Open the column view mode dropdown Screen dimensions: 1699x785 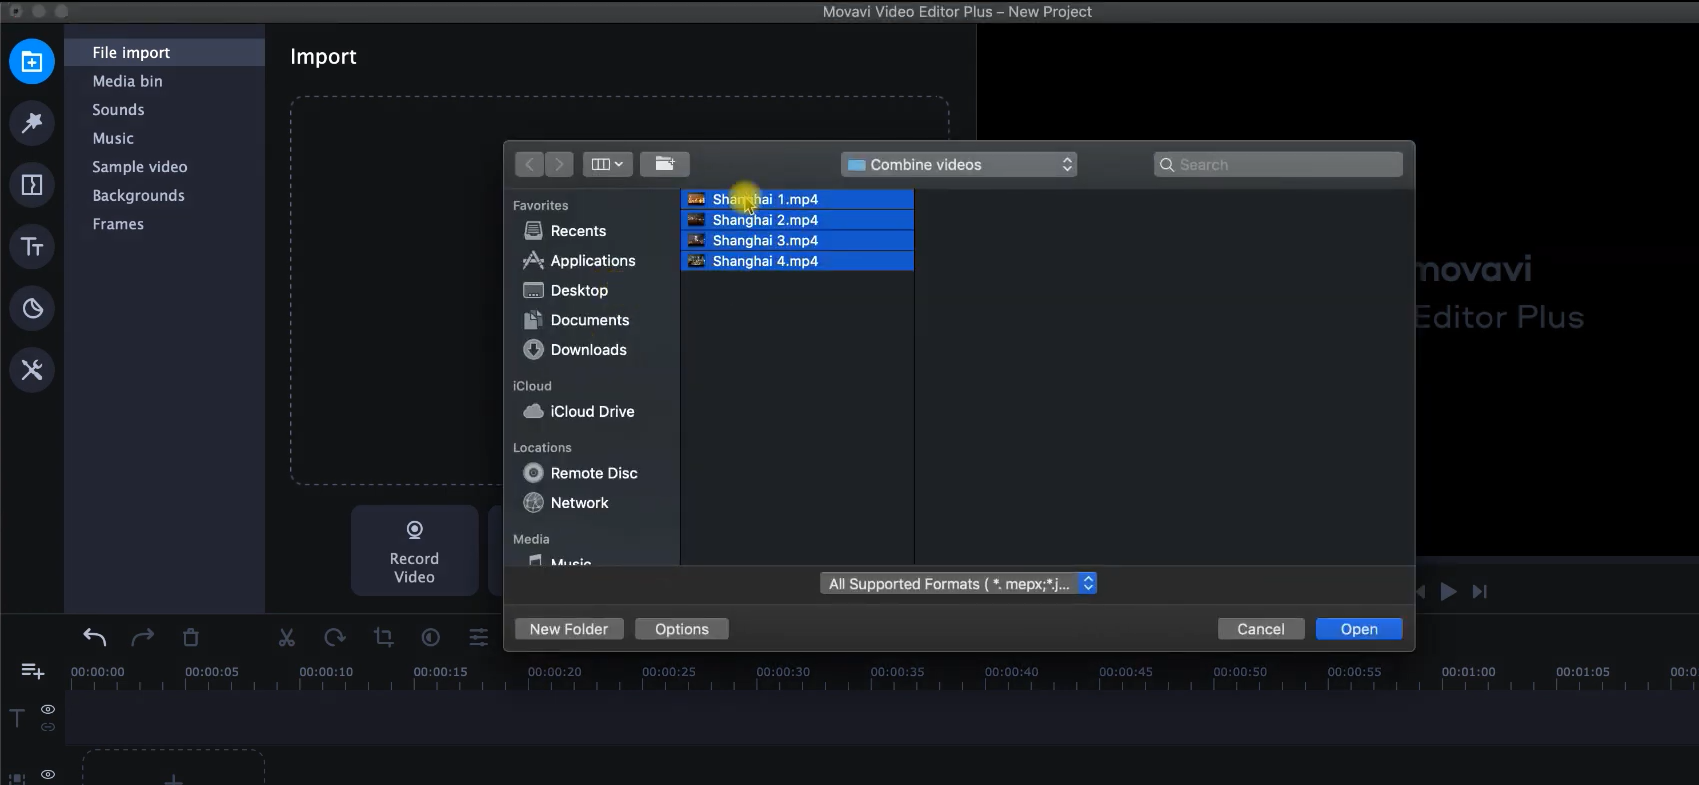(x=608, y=164)
